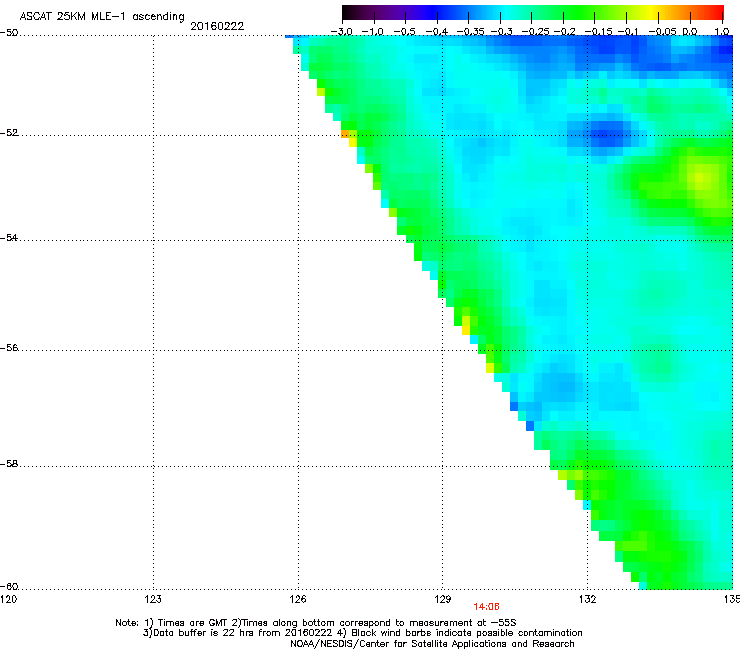This screenshot has width=740, height=650.
Task: Click the -0.35 color scale label
Action: coord(471,32)
